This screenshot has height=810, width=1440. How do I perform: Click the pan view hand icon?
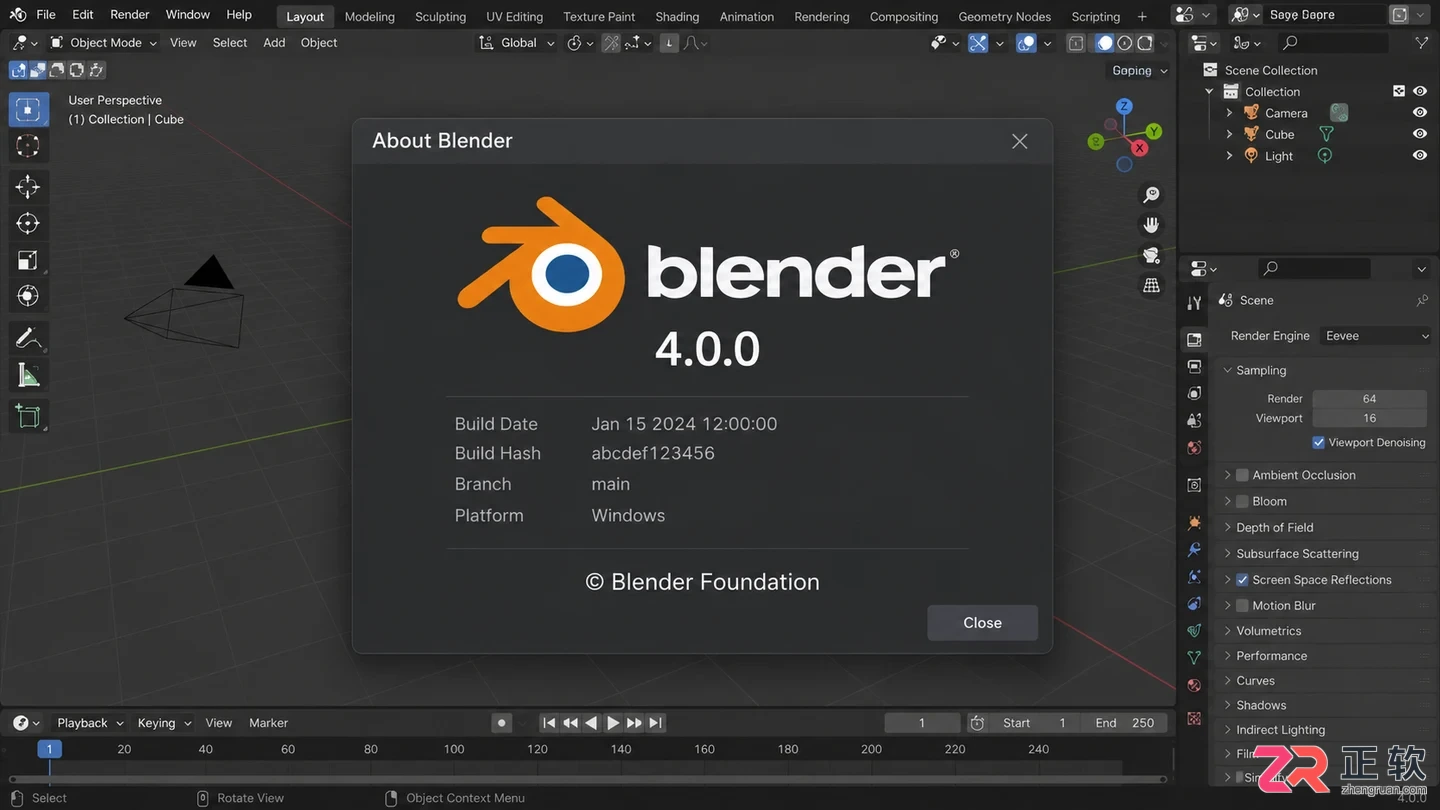pyautogui.click(x=1152, y=225)
